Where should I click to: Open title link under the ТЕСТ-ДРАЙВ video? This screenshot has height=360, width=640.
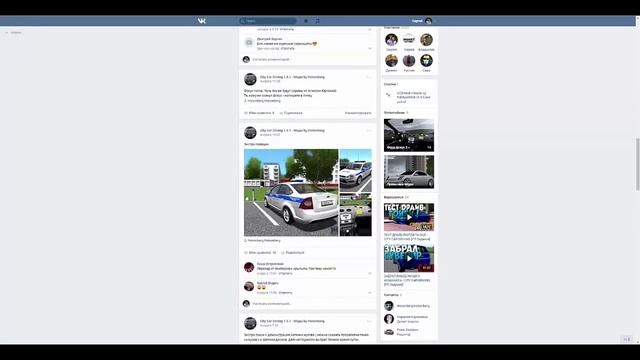[407, 237]
